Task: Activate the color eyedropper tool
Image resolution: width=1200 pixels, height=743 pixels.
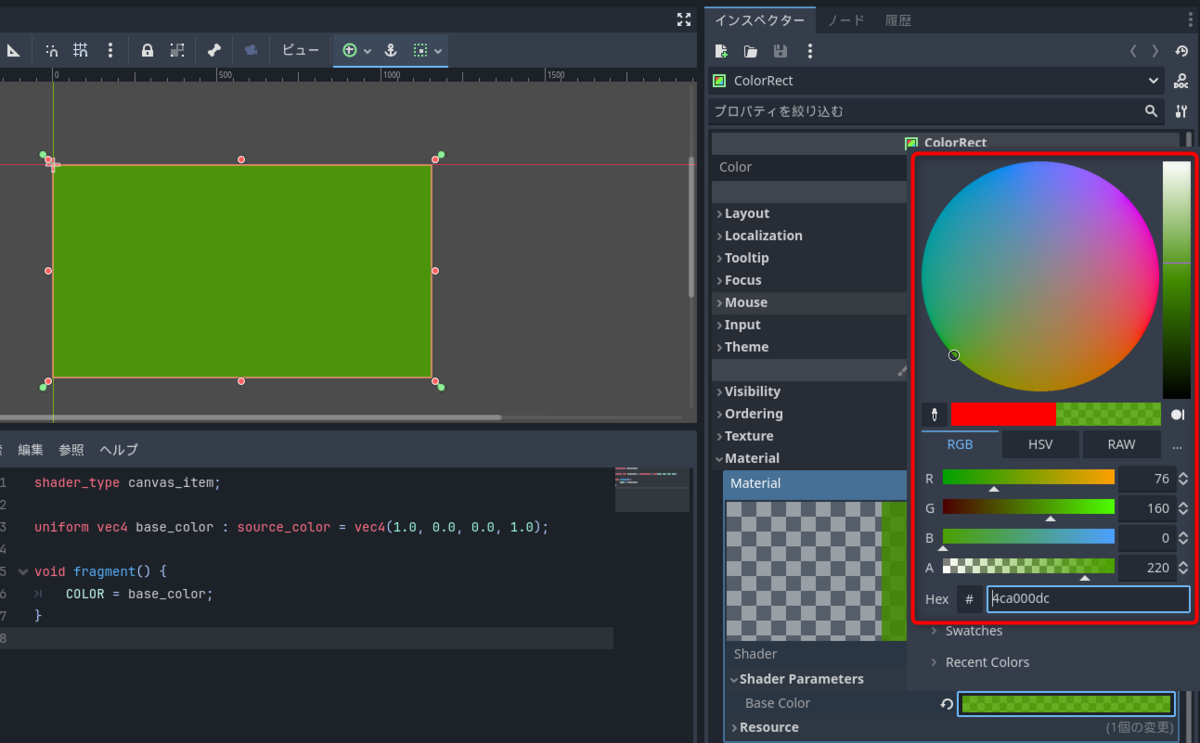Action: (934, 414)
